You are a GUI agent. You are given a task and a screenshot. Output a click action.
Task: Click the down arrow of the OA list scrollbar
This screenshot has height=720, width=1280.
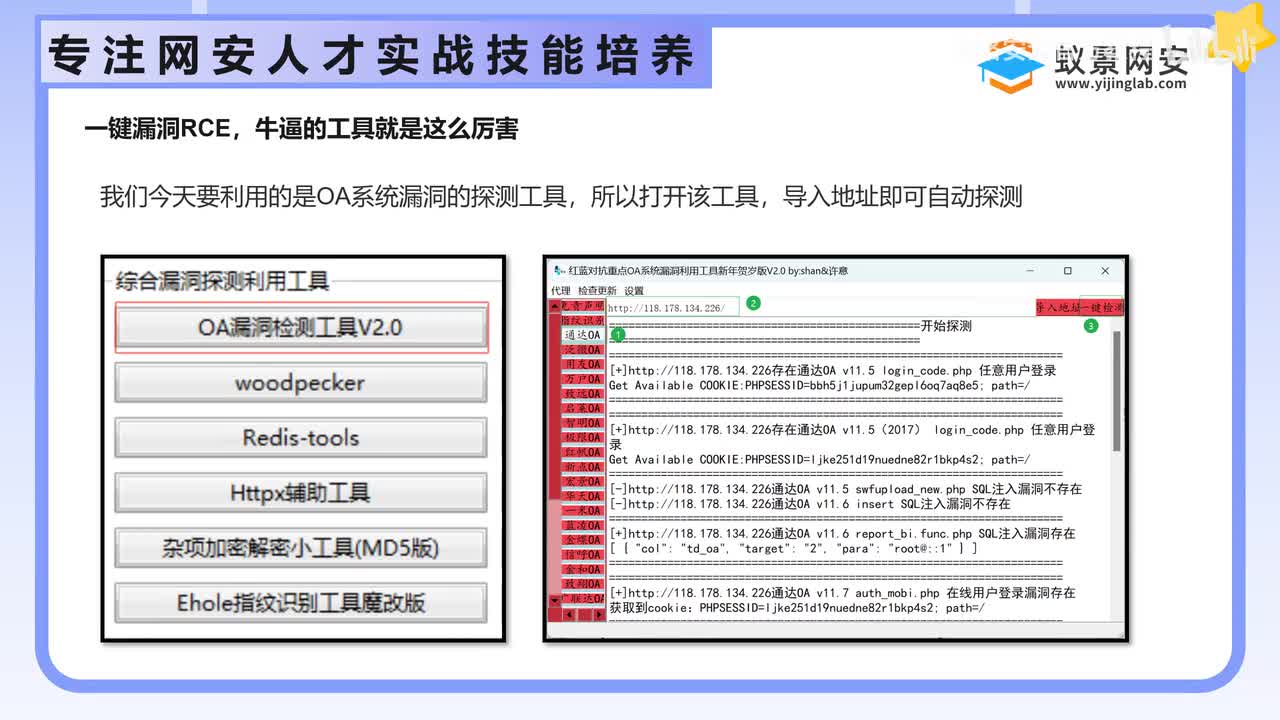pyautogui.click(x=554, y=600)
